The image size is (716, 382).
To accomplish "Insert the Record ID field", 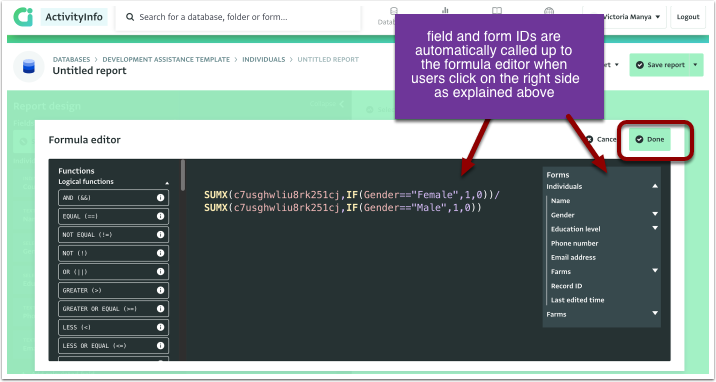I will [x=566, y=286].
